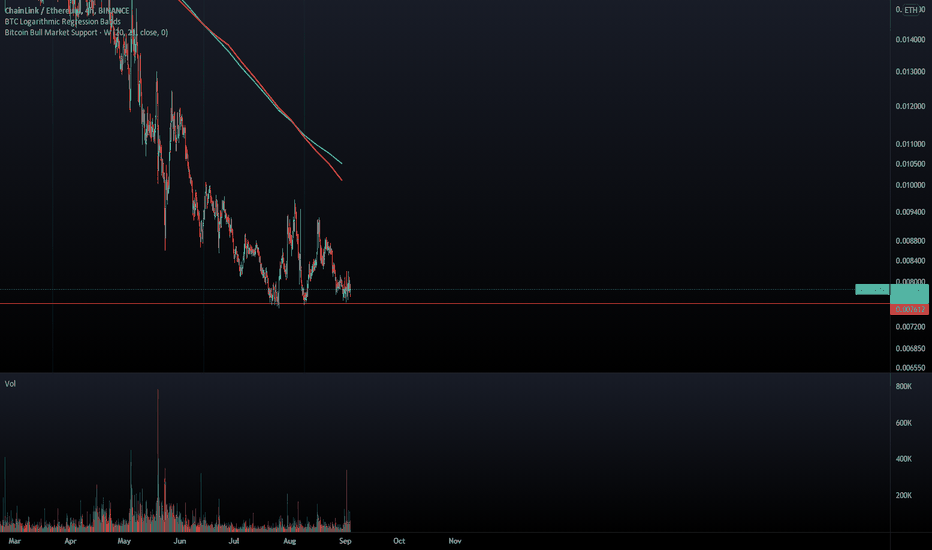Image resolution: width=932 pixels, height=550 pixels.
Task: Click the 600K volume axis label
Action: tap(903, 423)
